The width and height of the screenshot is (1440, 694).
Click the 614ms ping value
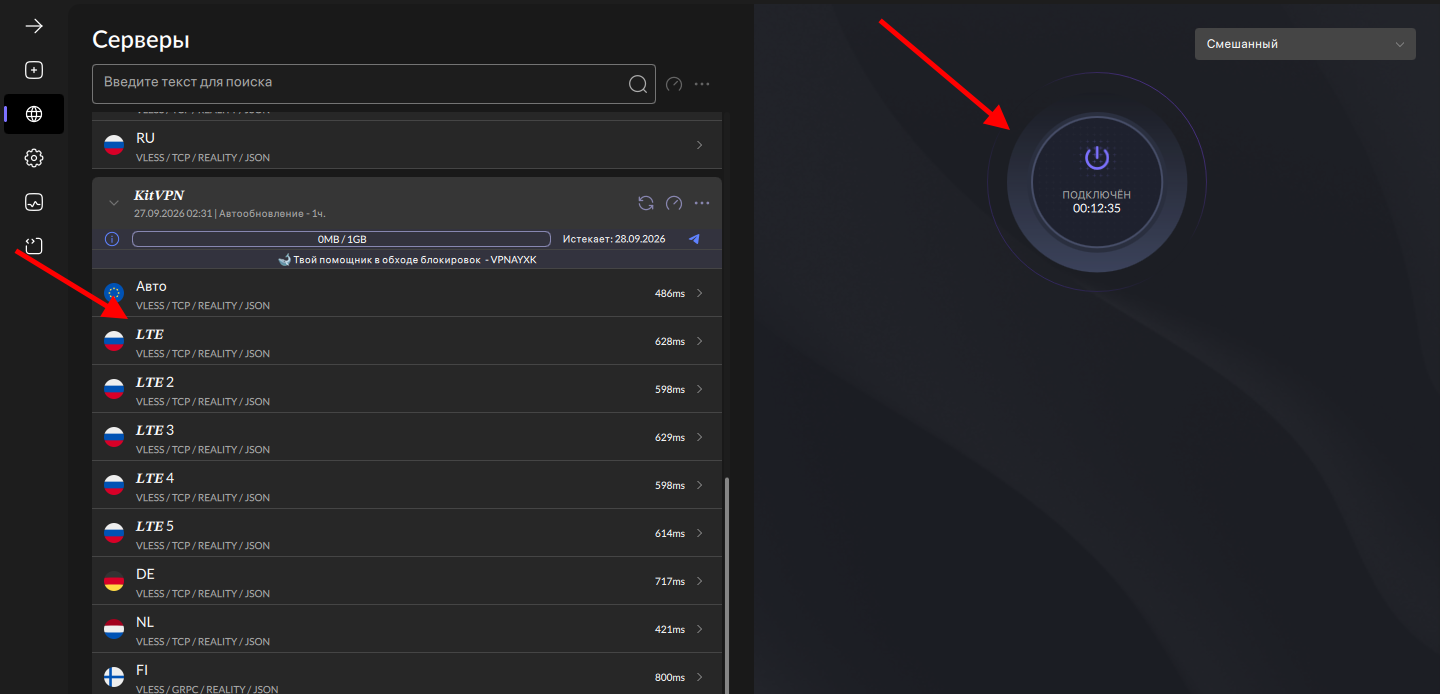tap(670, 534)
